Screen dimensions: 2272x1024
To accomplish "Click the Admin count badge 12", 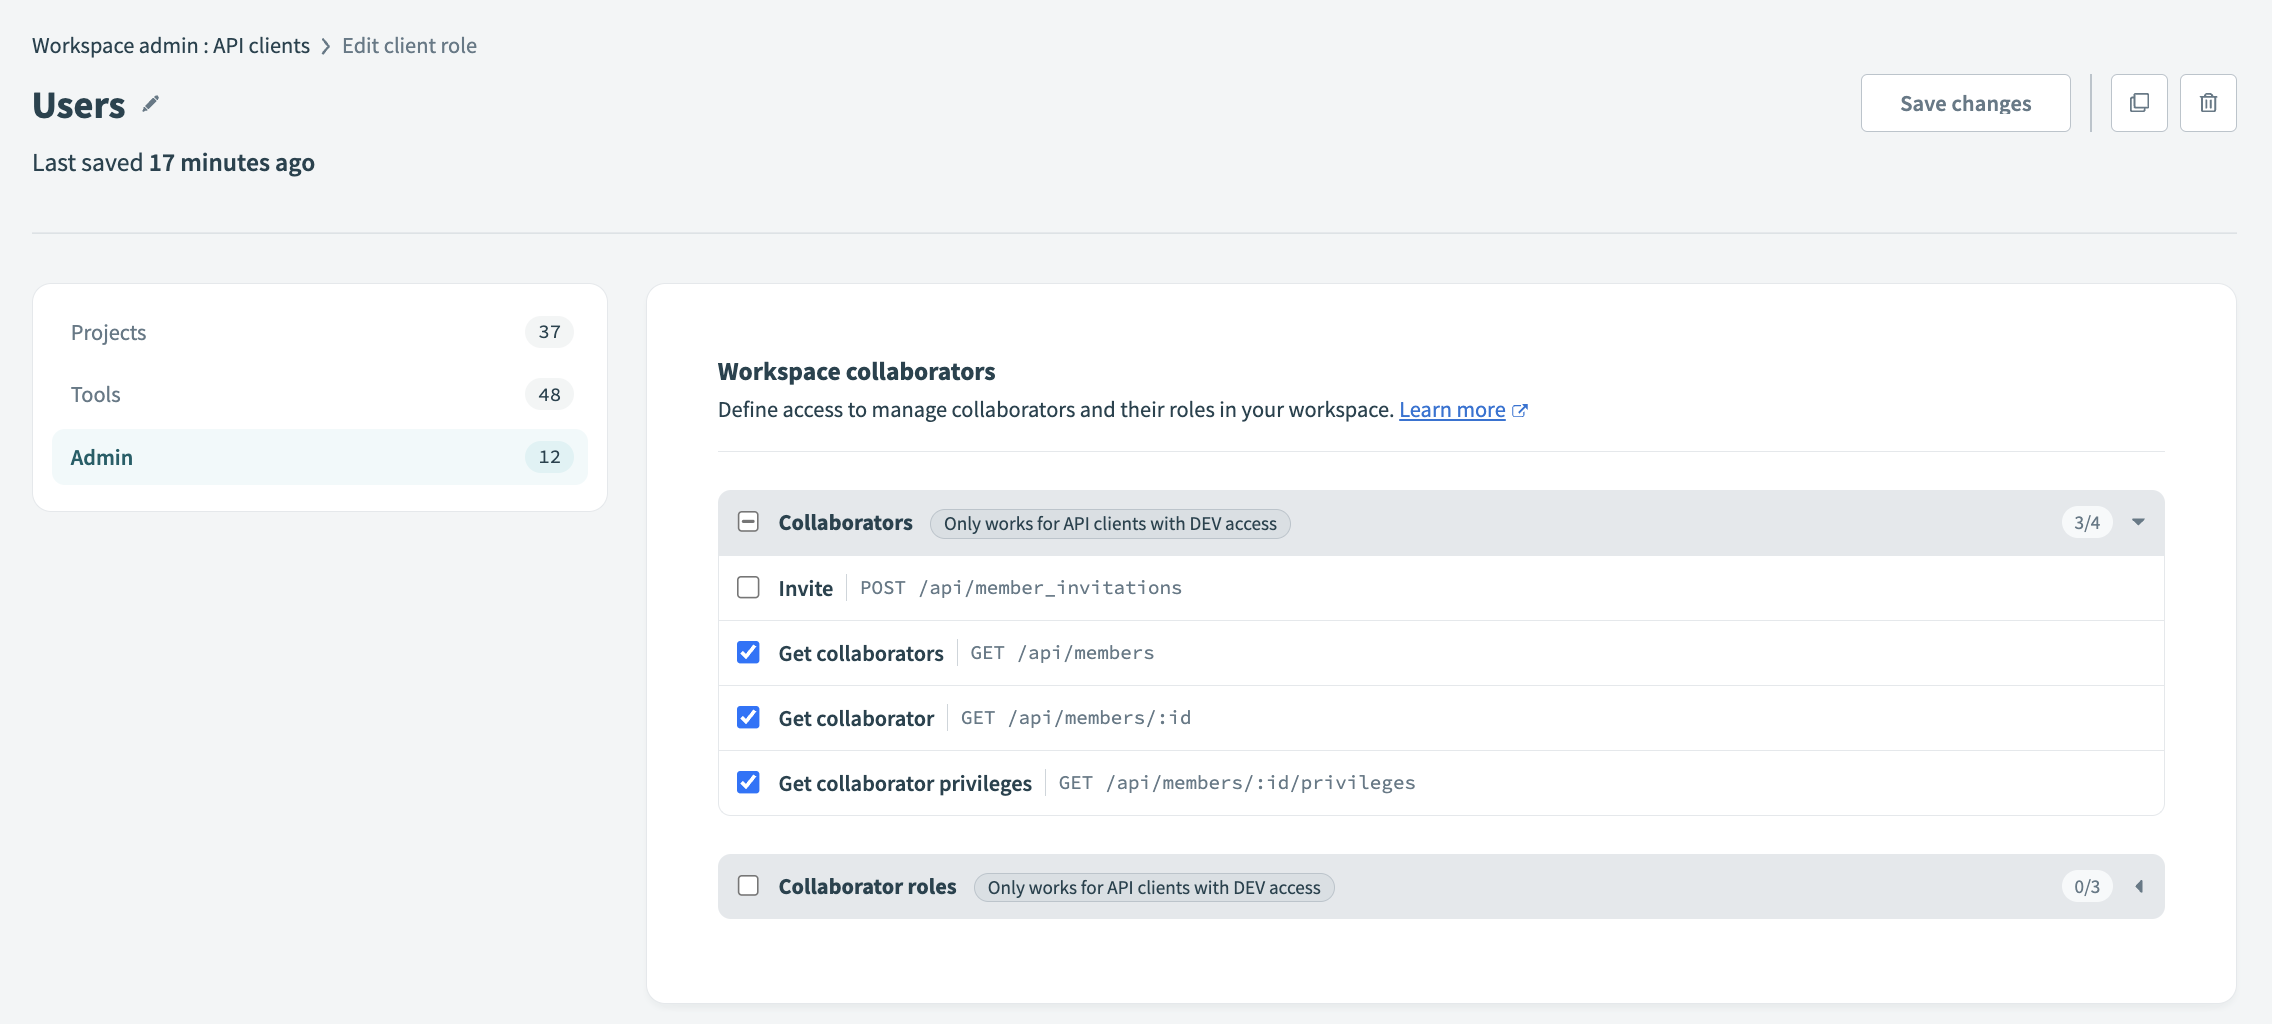I will tap(549, 457).
